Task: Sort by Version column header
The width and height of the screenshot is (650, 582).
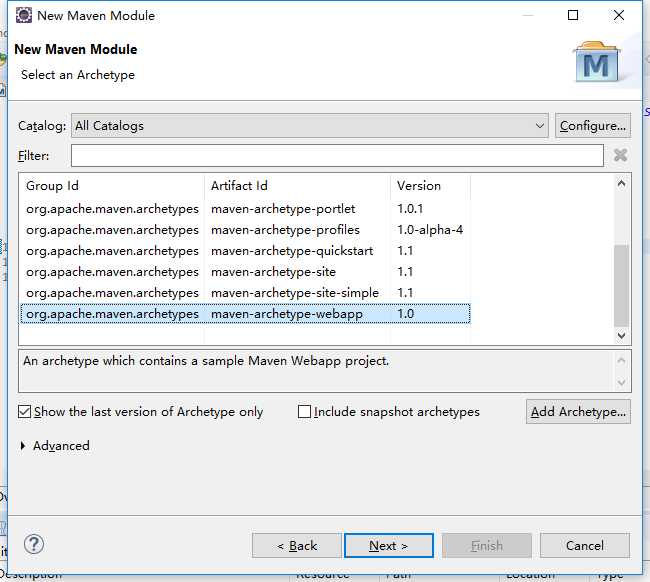Action: (430, 186)
